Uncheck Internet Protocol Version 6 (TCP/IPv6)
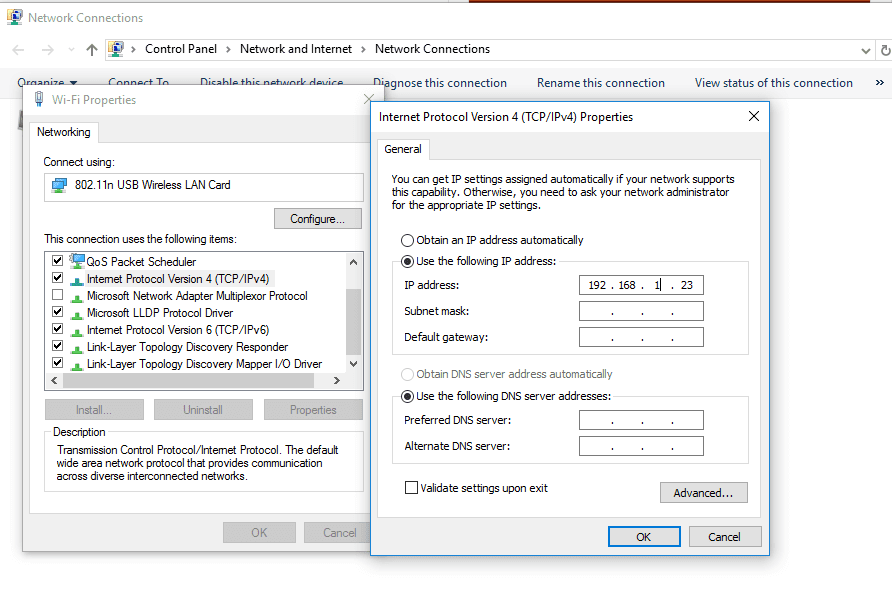Screen dimensions: 892x595 [57, 329]
